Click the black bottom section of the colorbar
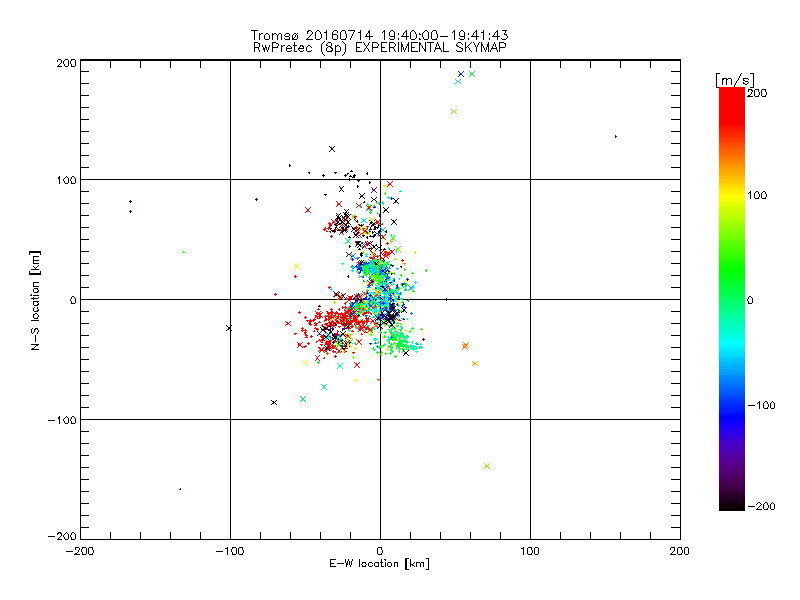 732,503
